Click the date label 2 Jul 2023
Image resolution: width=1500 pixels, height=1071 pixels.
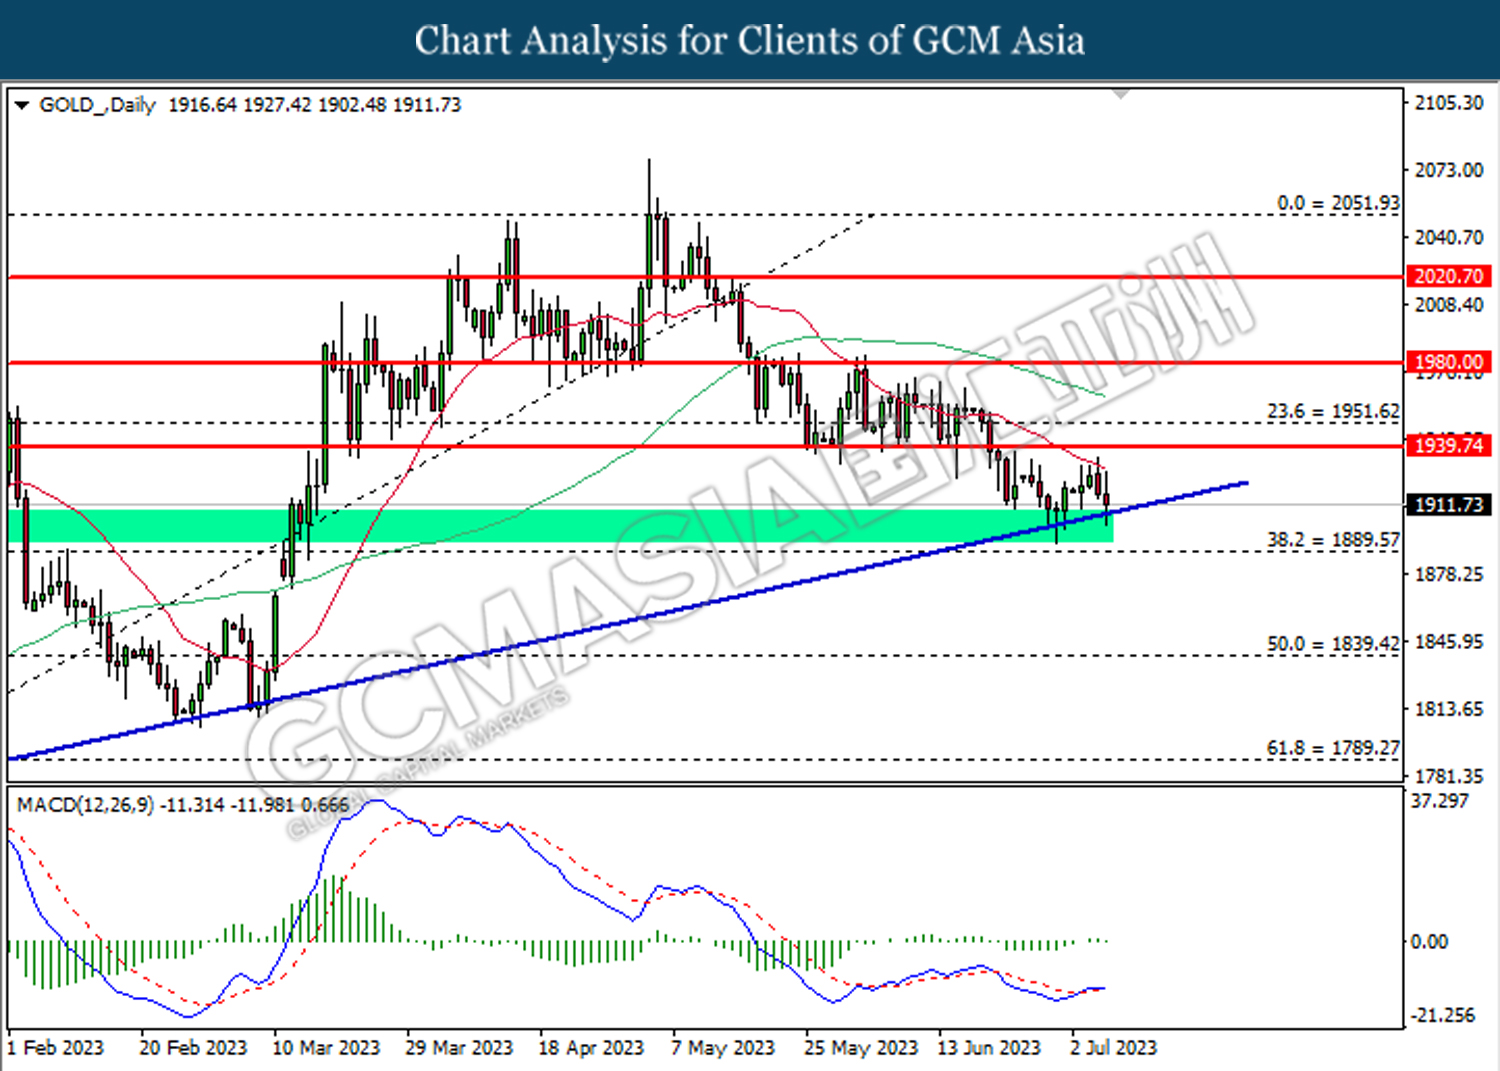pyautogui.click(x=1113, y=1047)
